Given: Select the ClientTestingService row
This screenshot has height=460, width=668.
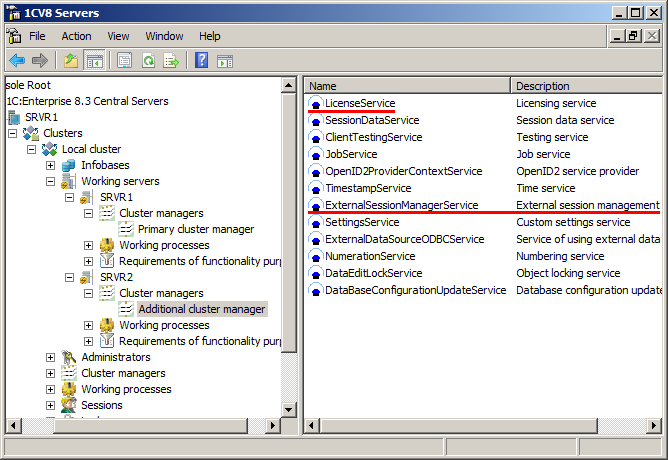Looking at the screenshot, I should (x=484, y=137).
